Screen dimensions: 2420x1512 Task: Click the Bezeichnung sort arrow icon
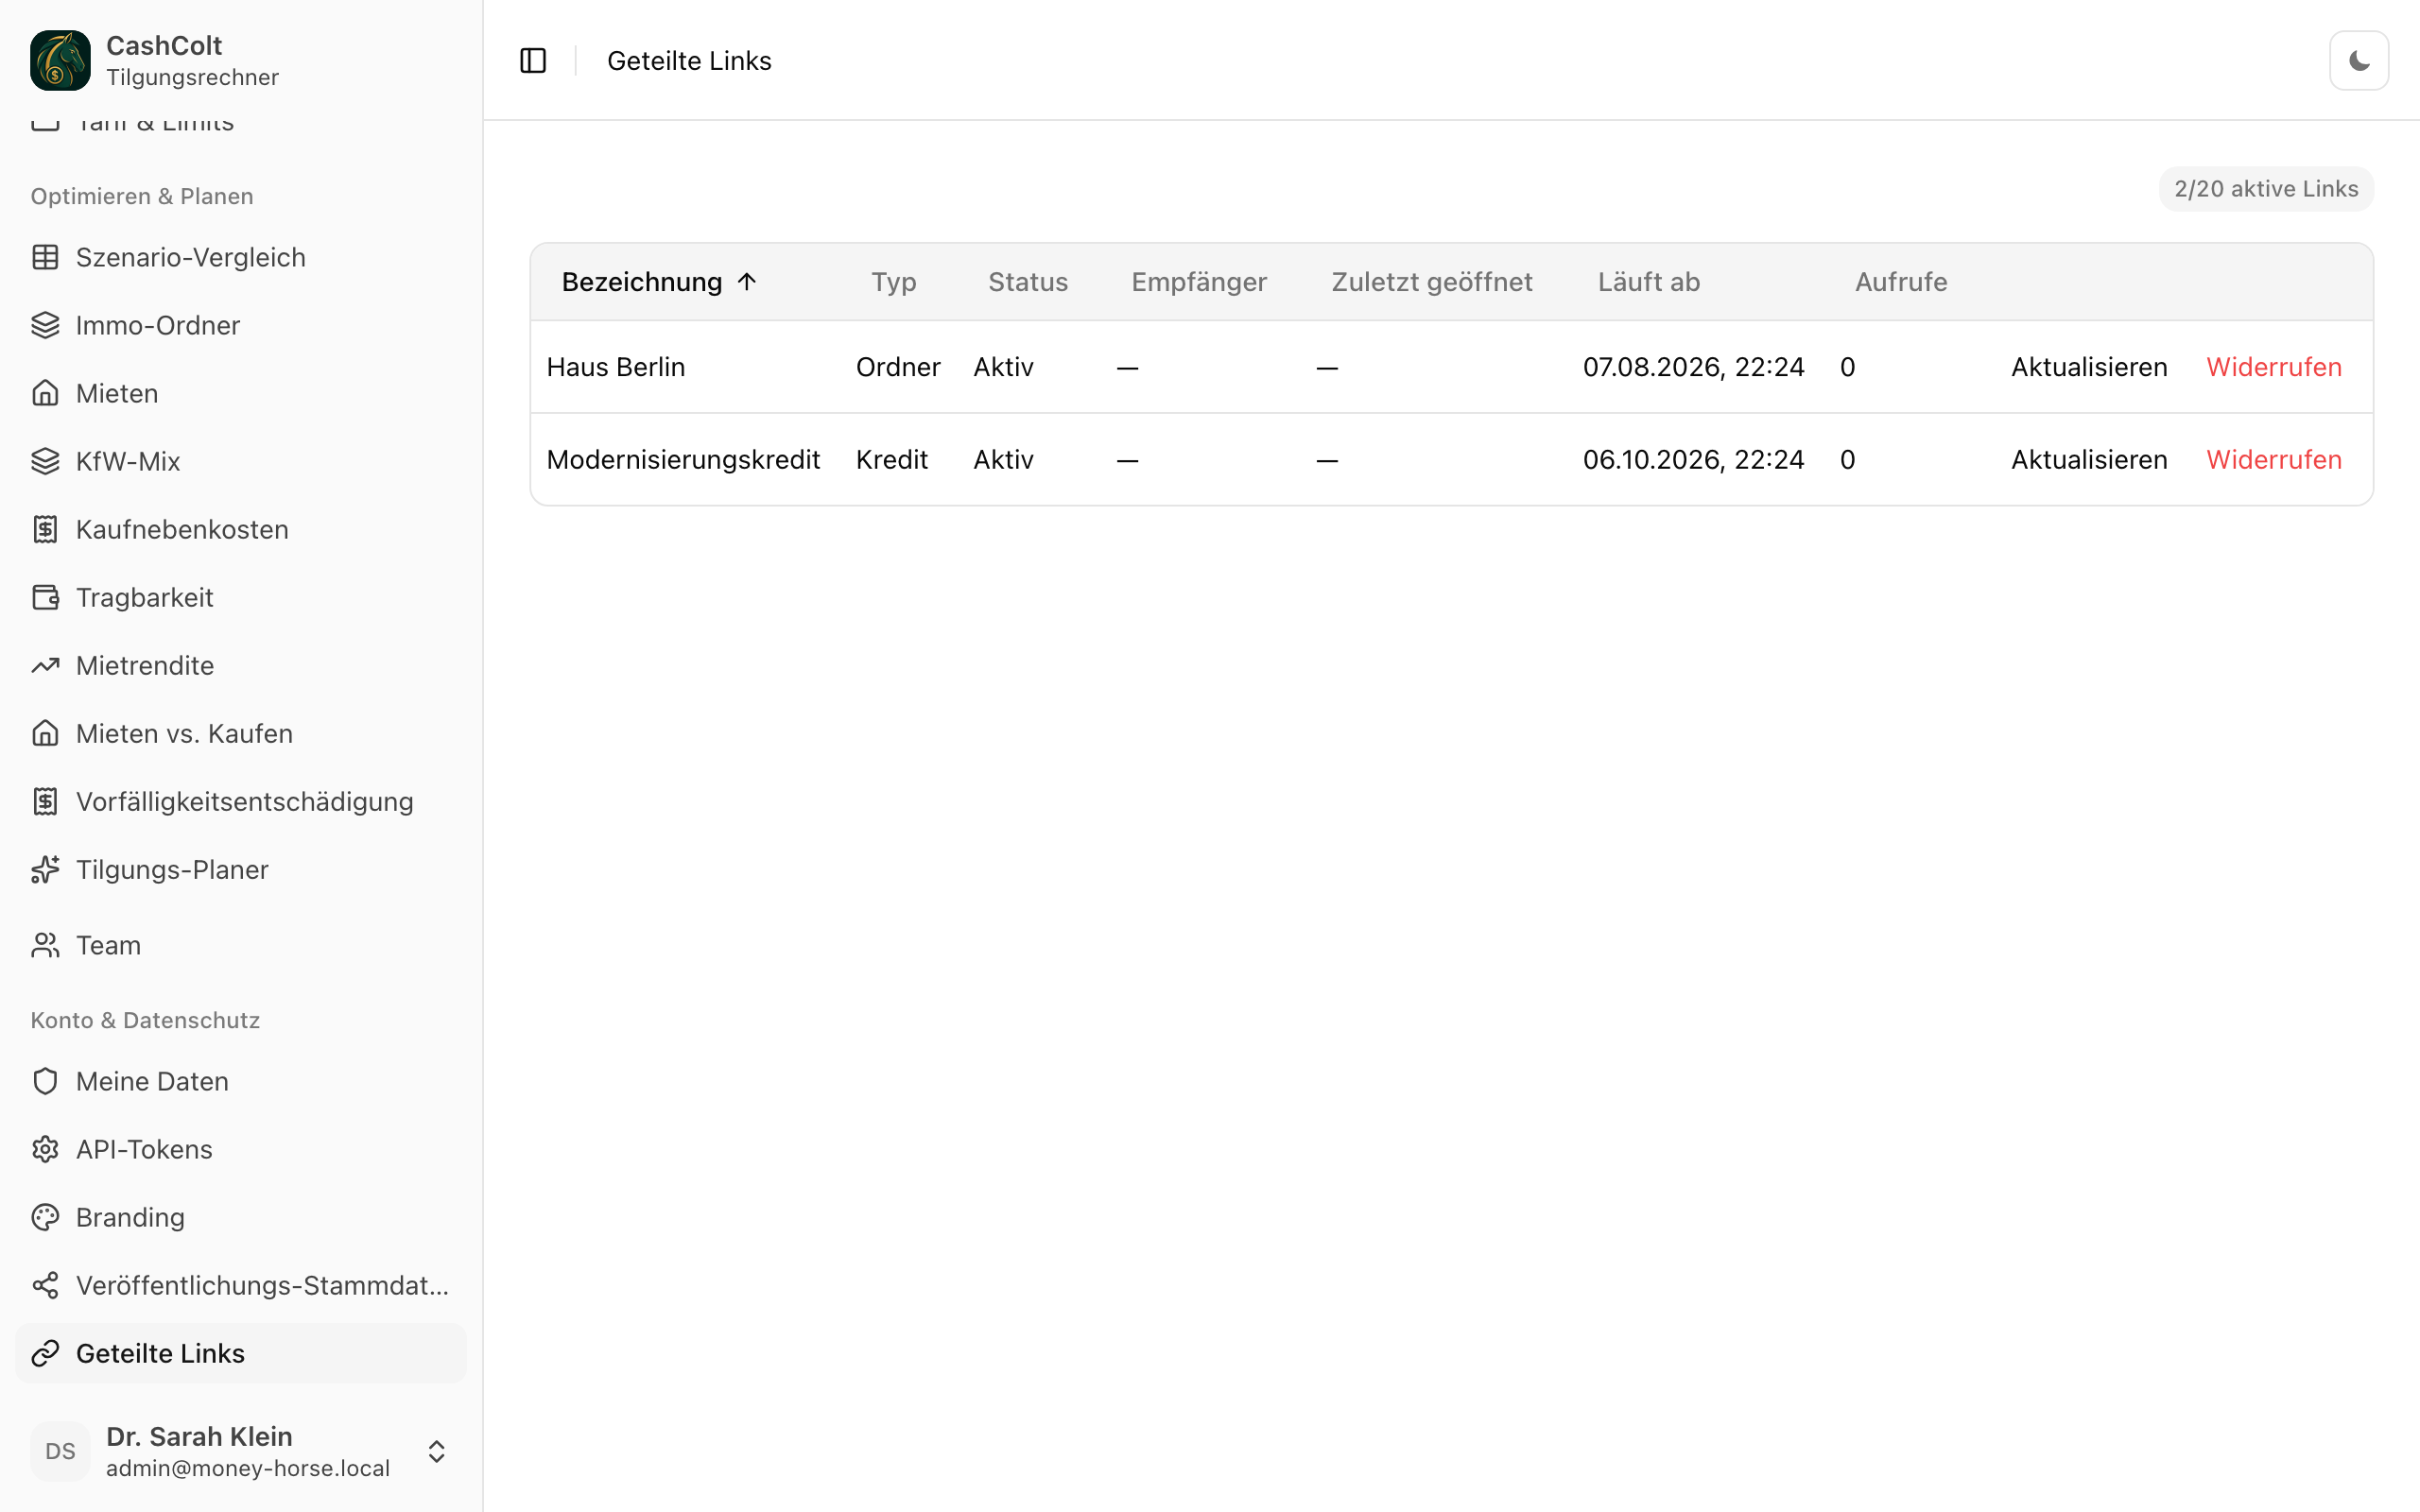tap(747, 282)
